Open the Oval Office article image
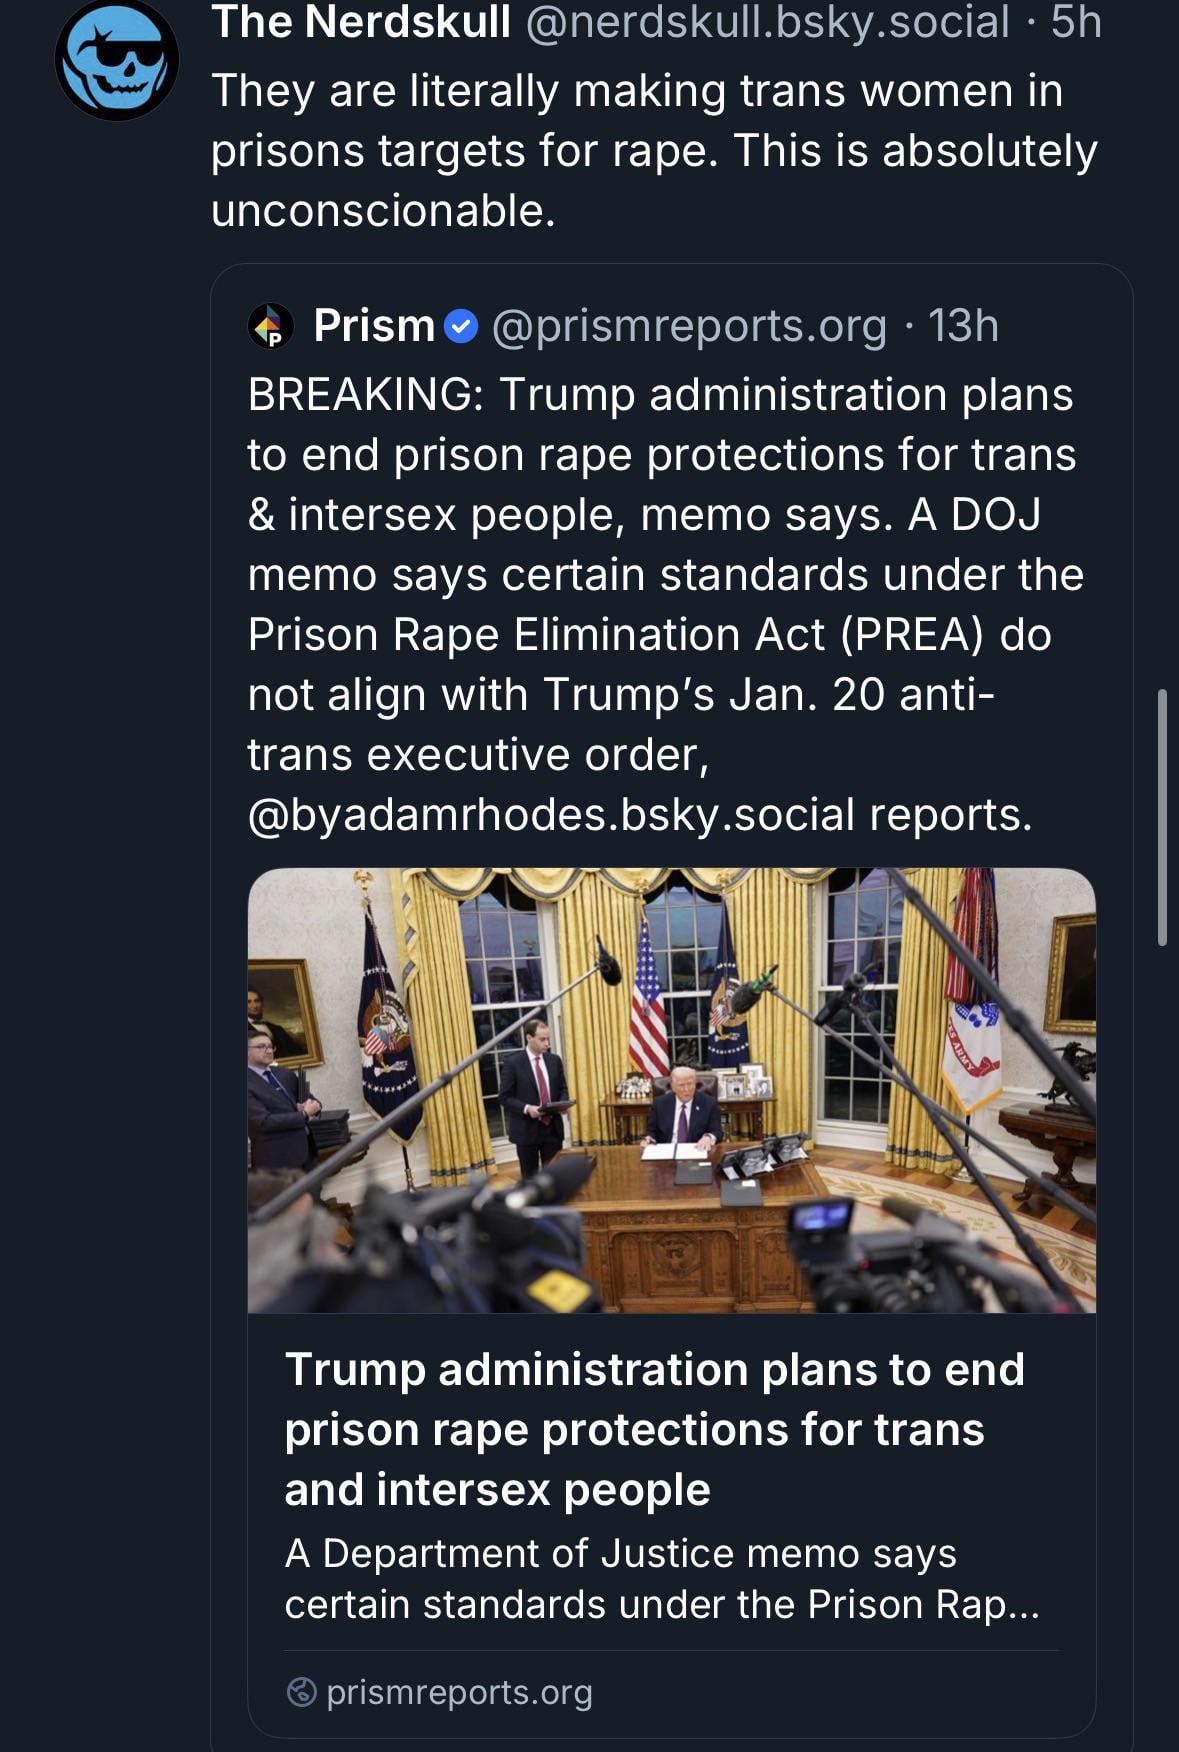This screenshot has height=1752, width=1179. (671, 1090)
